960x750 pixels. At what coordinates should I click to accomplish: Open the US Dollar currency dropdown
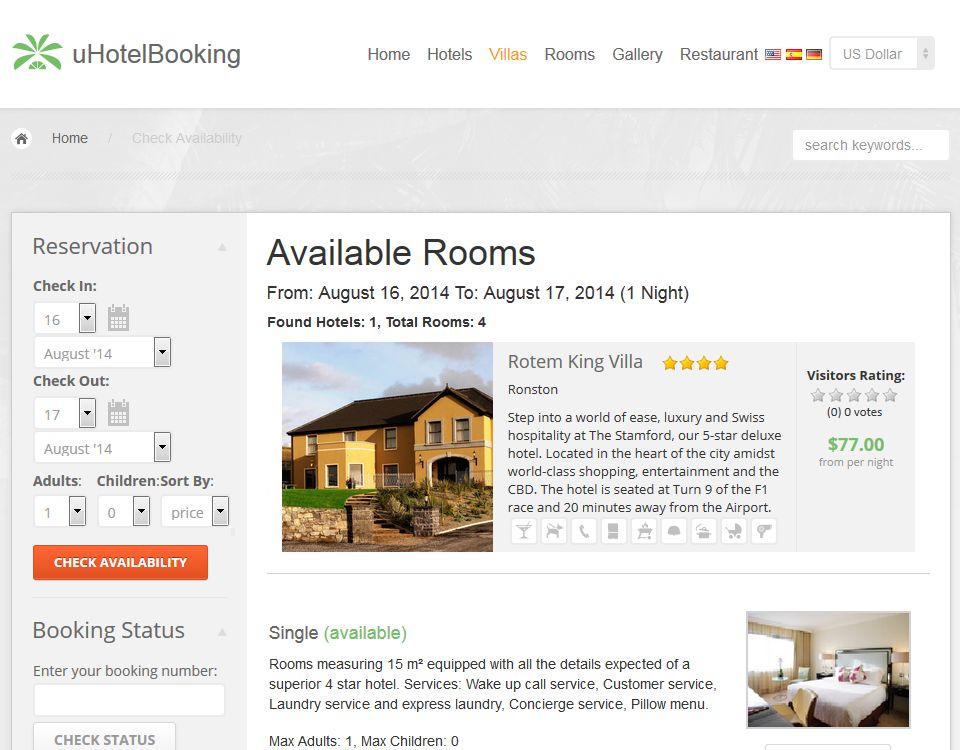[882, 54]
